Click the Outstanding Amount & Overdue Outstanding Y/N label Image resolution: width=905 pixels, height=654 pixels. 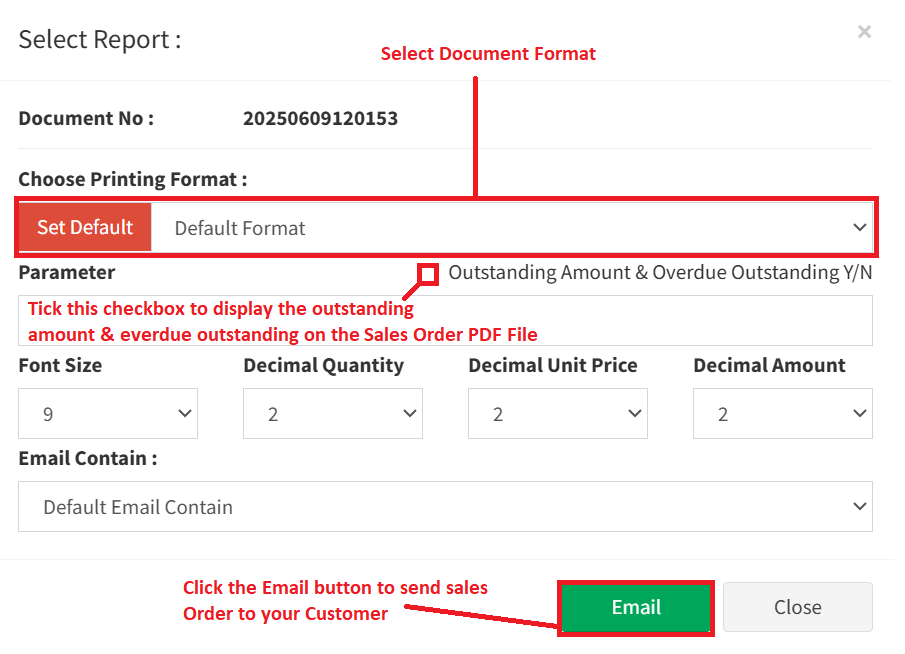(660, 272)
